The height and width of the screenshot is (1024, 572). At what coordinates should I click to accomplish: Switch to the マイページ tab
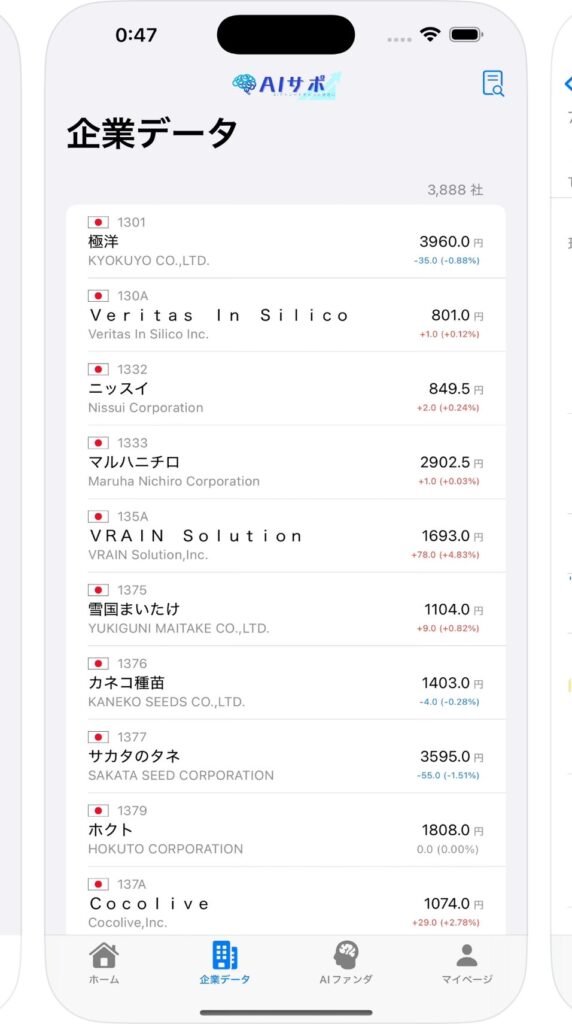pos(467,963)
